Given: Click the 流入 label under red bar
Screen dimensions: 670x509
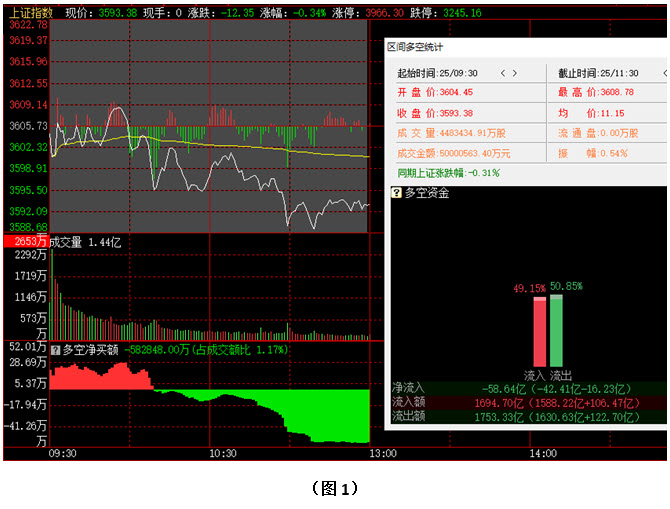Looking at the screenshot, I should click(535, 376).
